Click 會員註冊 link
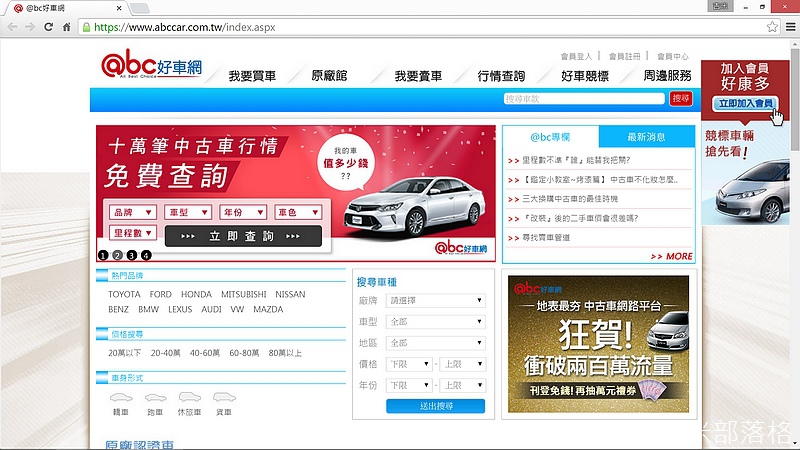 tap(624, 56)
